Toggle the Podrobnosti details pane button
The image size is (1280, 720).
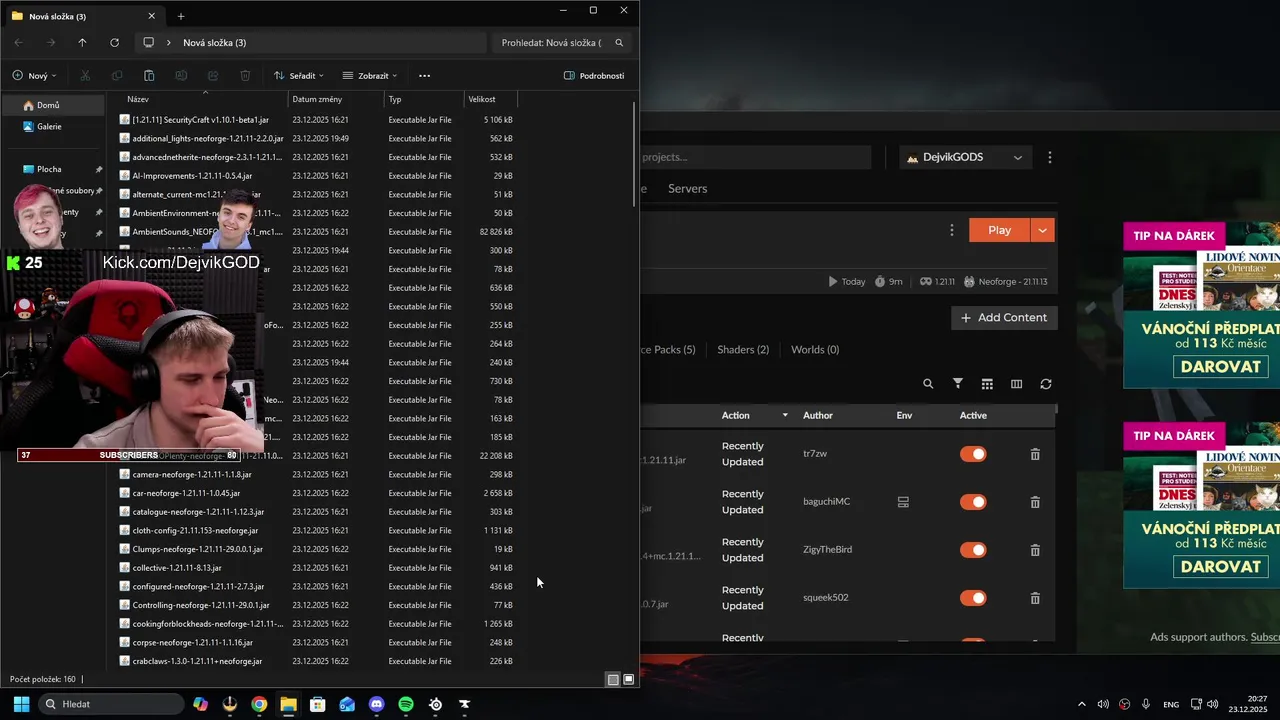(x=594, y=76)
